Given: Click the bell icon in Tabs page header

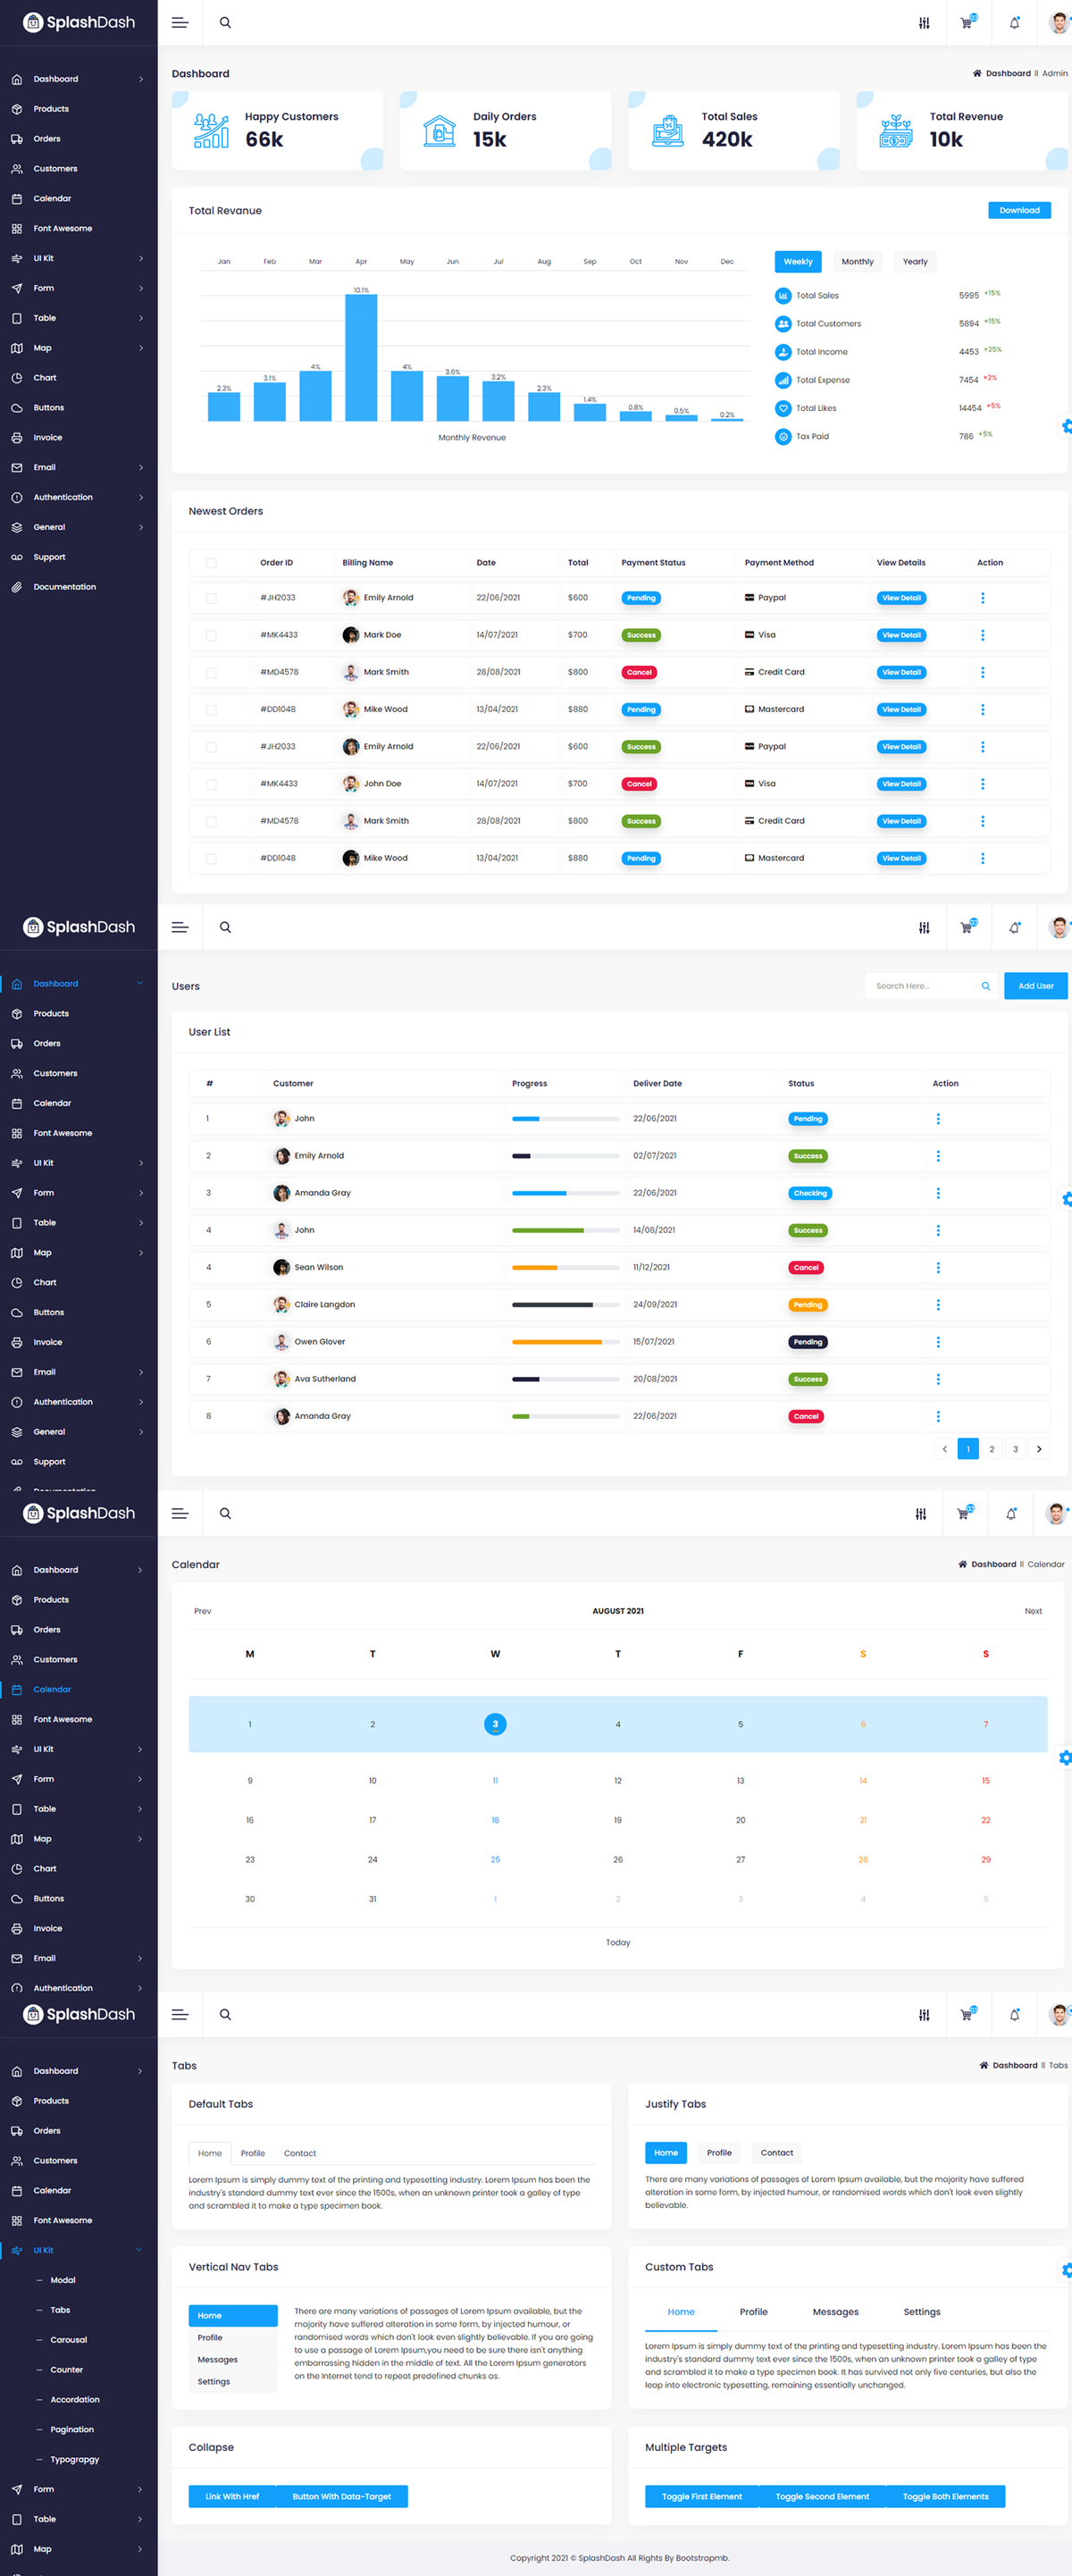Looking at the screenshot, I should coord(1014,2015).
